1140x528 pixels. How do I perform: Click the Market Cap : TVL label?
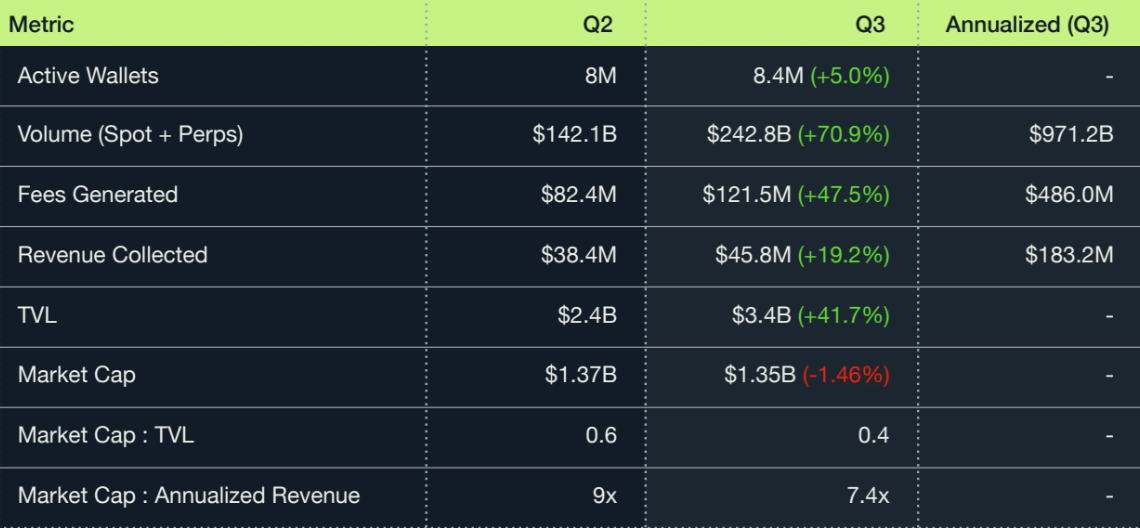(x=106, y=435)
